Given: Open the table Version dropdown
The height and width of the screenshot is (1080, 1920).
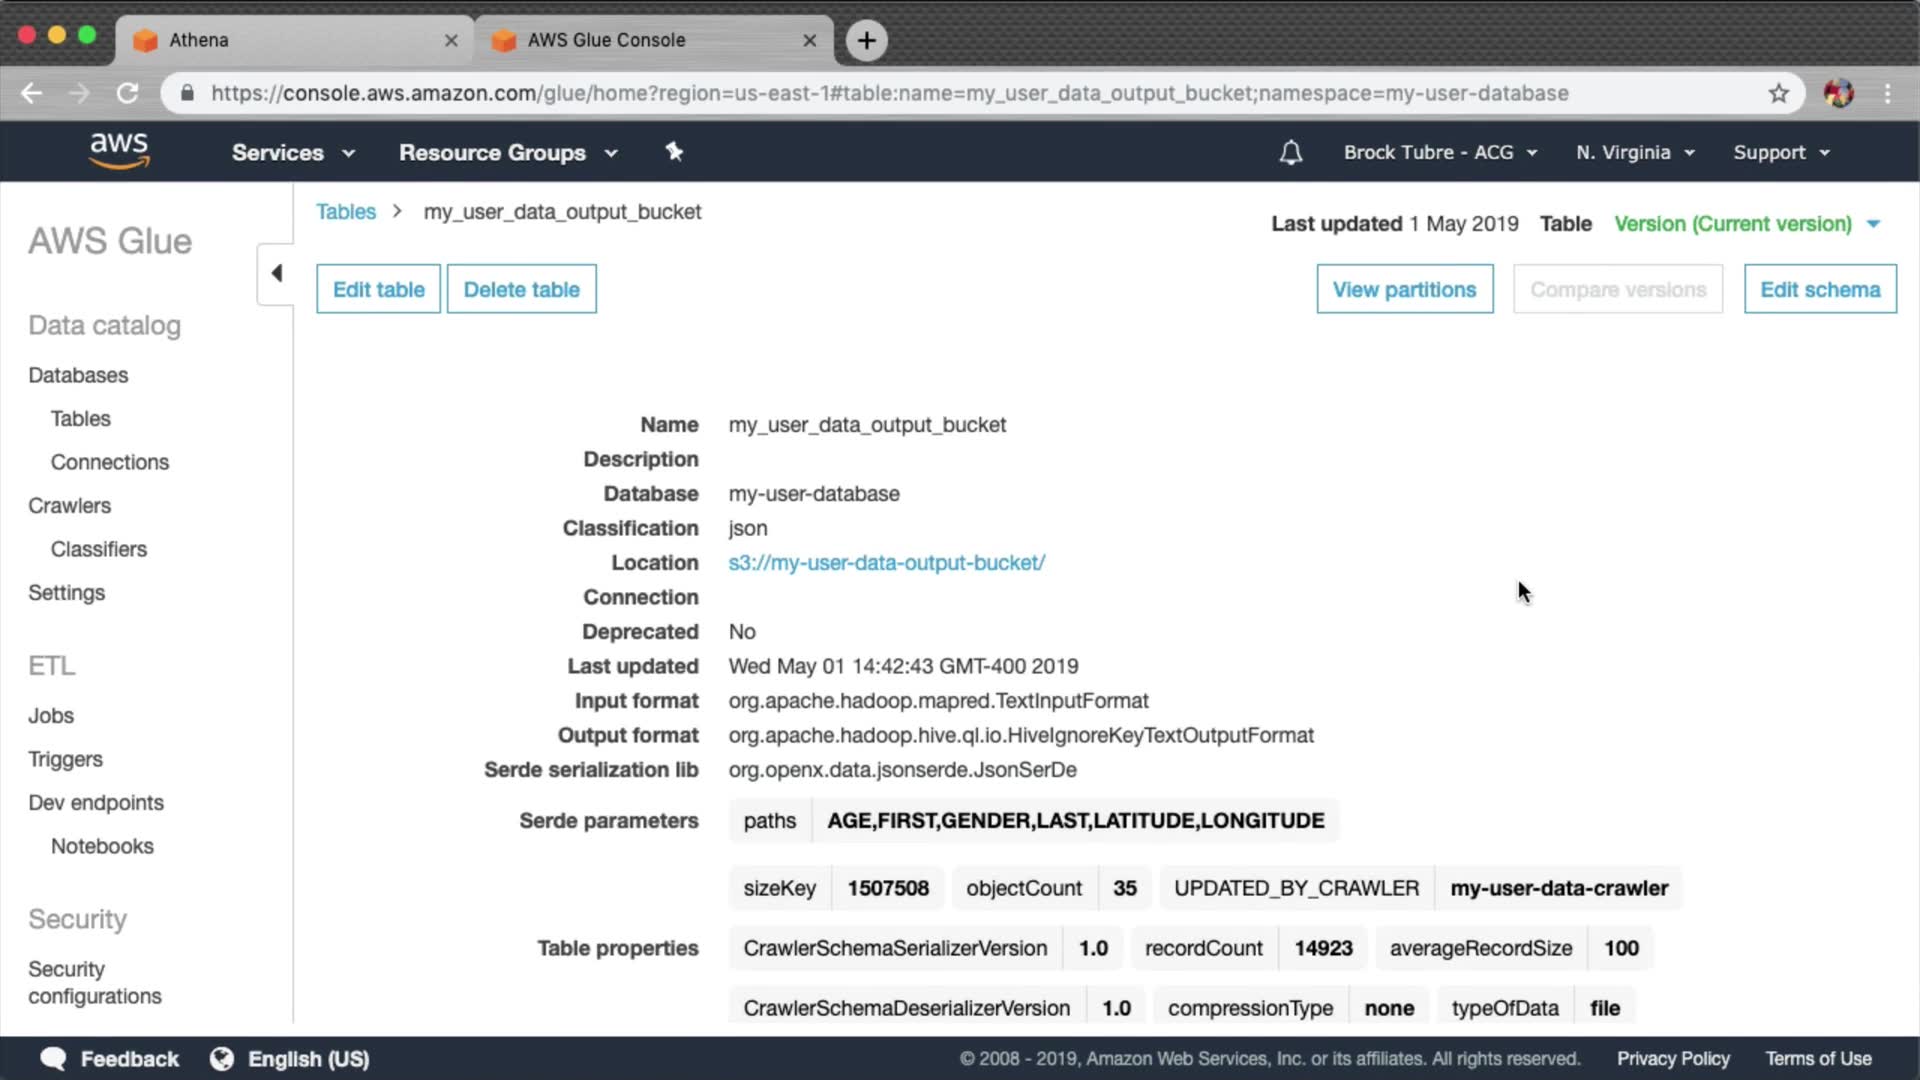Looking at the screenshot, I should pyautogui.click(x=1746, y=223).
